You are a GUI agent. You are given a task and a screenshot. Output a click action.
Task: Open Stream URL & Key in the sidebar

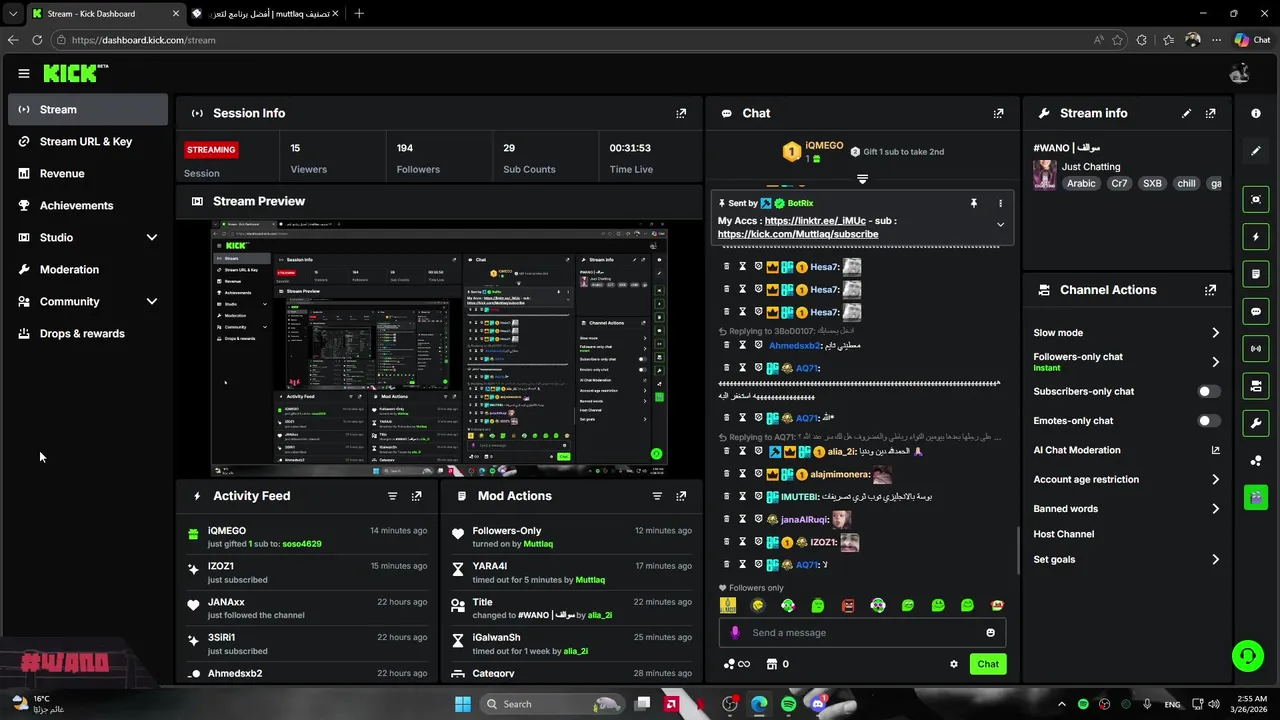pyautogui.click(x=88, y=142)
